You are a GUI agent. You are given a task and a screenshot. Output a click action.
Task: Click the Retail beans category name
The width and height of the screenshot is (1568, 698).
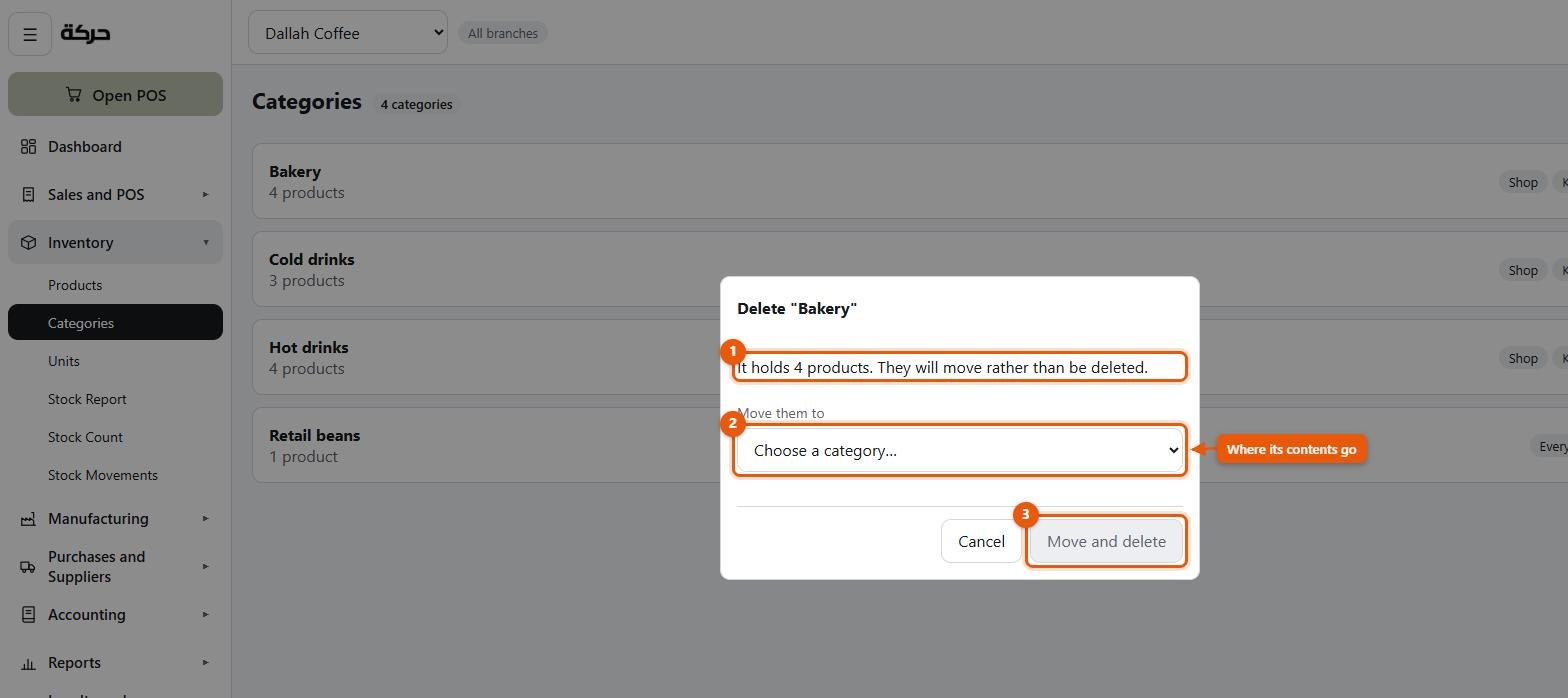coord(314,436)
